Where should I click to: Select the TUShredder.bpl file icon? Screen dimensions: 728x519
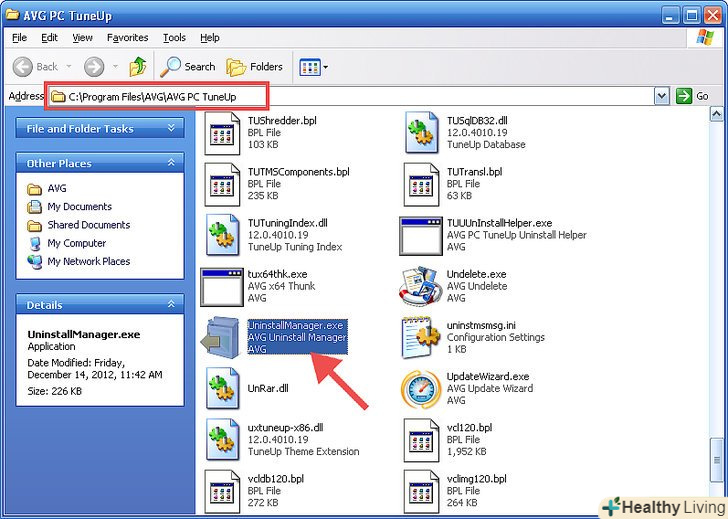(x=222, y=133)
